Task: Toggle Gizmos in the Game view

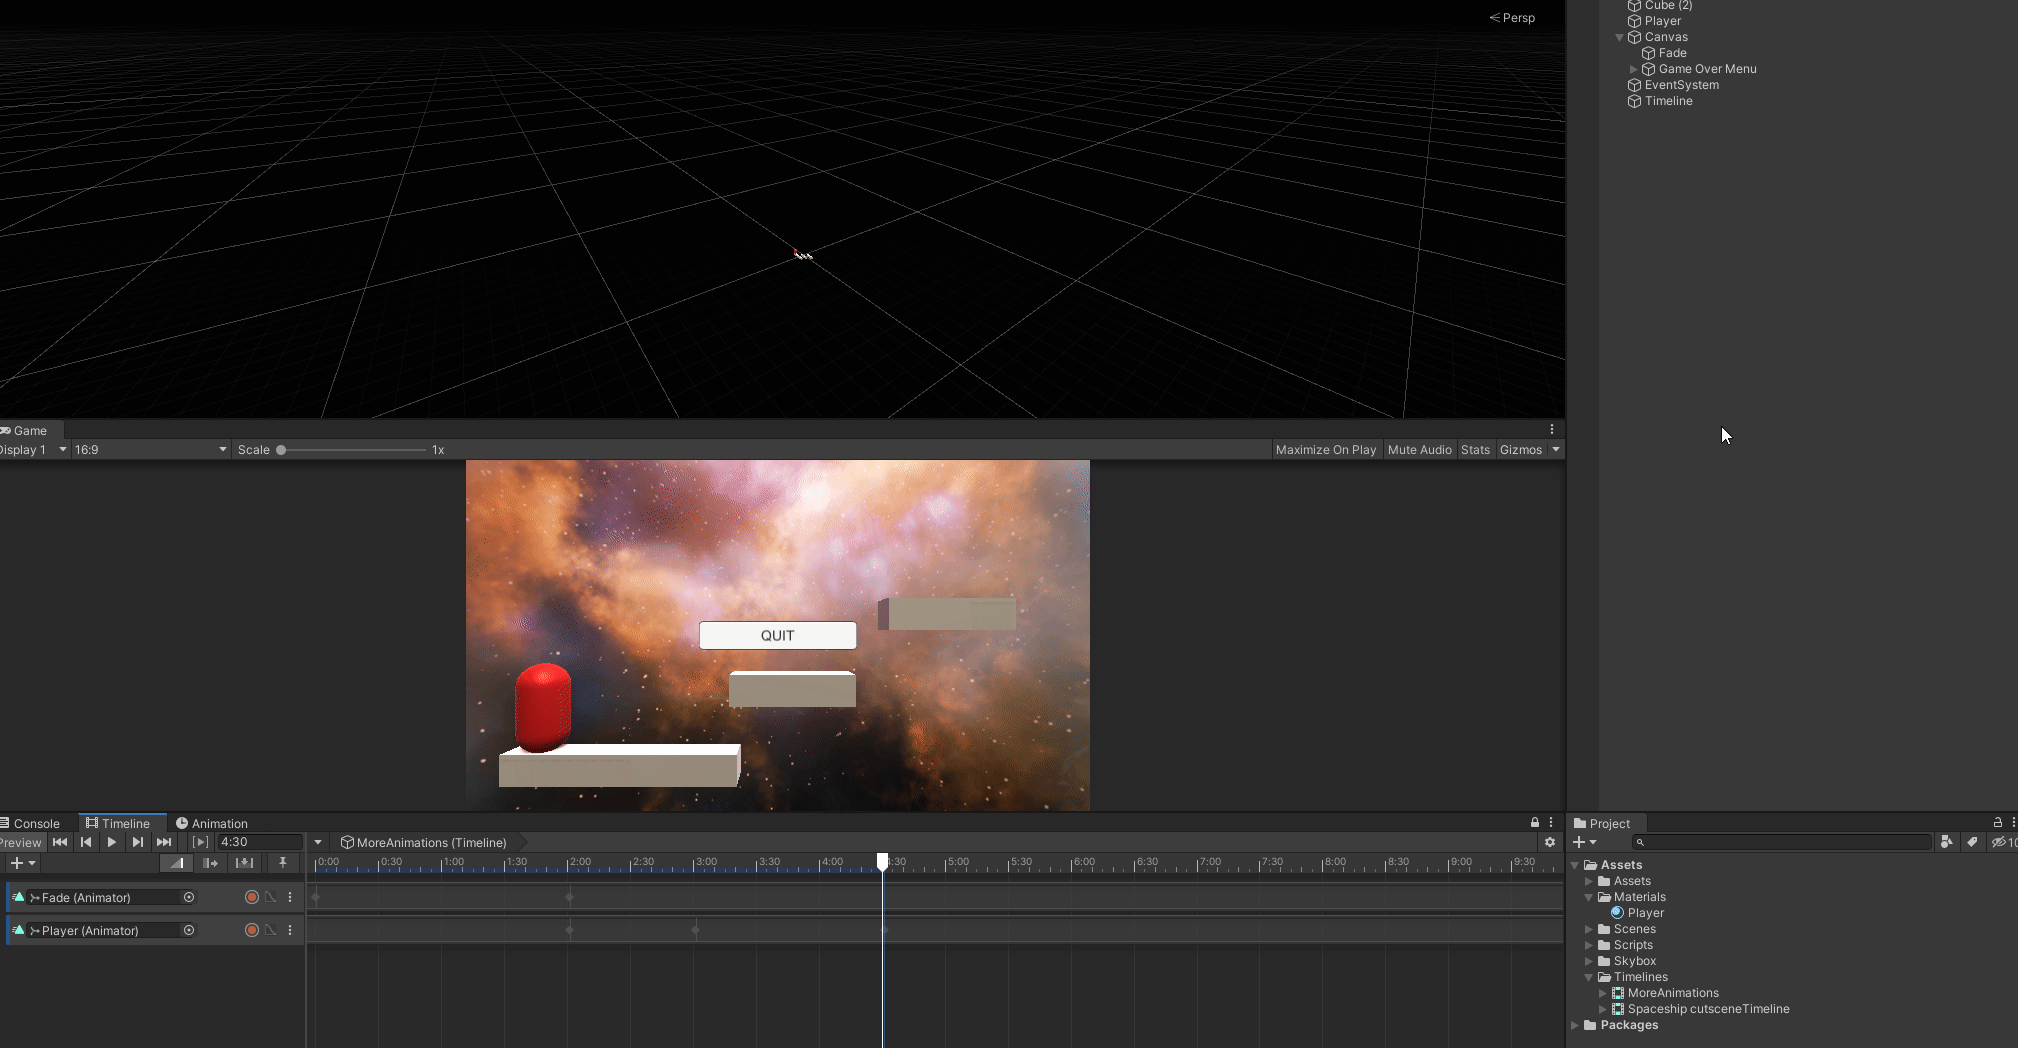Action: coord(1521,450)
